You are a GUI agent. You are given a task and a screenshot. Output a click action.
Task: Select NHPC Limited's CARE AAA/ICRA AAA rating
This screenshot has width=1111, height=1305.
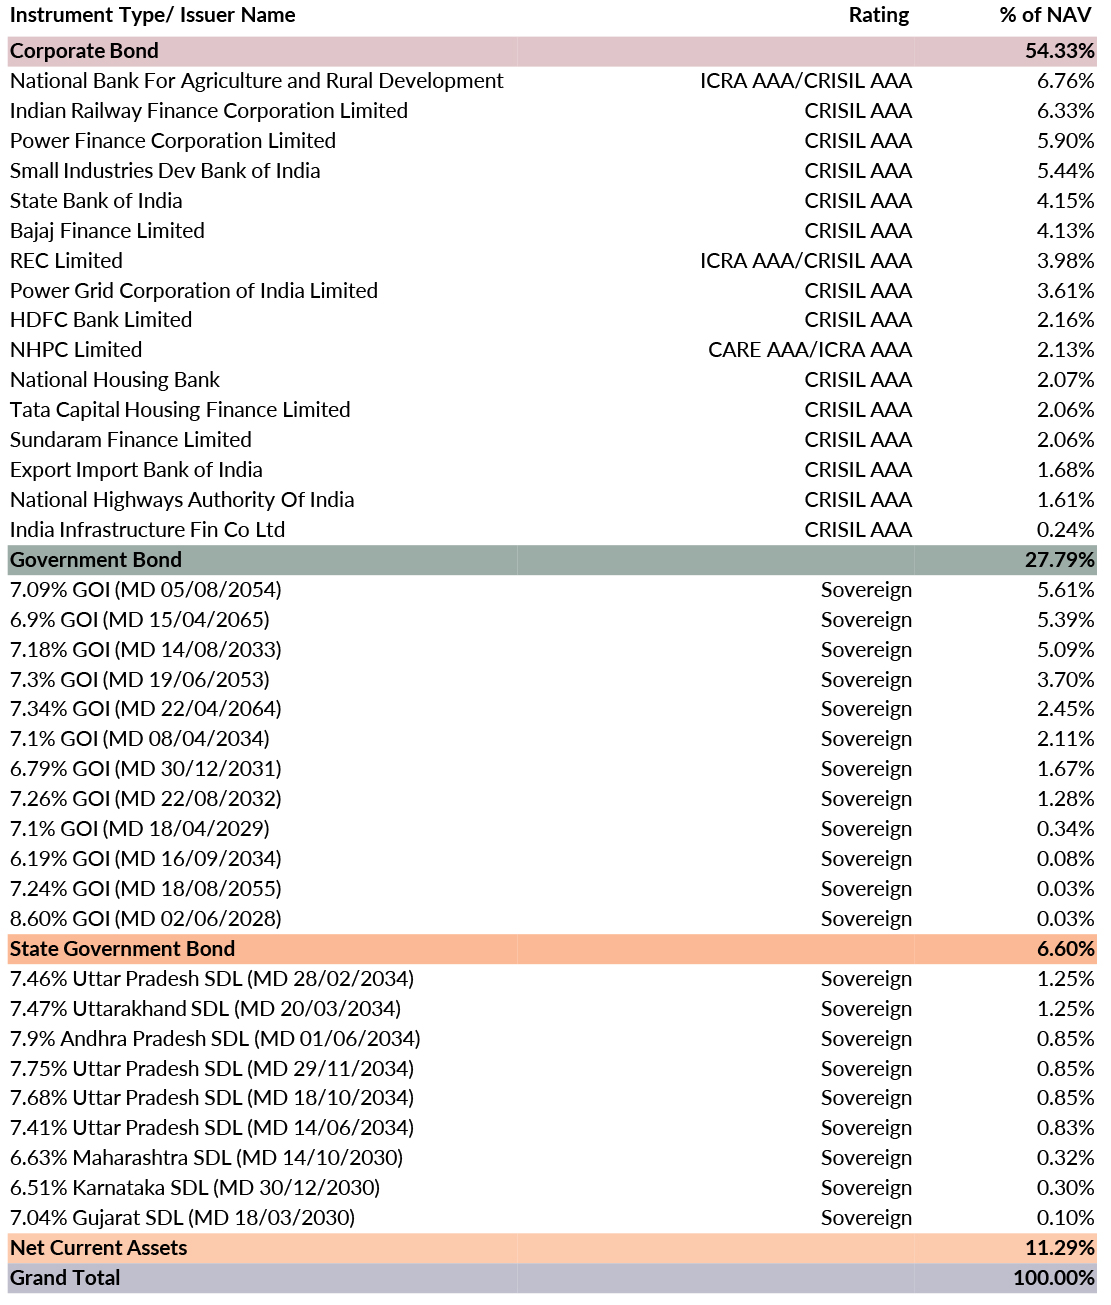810,350
